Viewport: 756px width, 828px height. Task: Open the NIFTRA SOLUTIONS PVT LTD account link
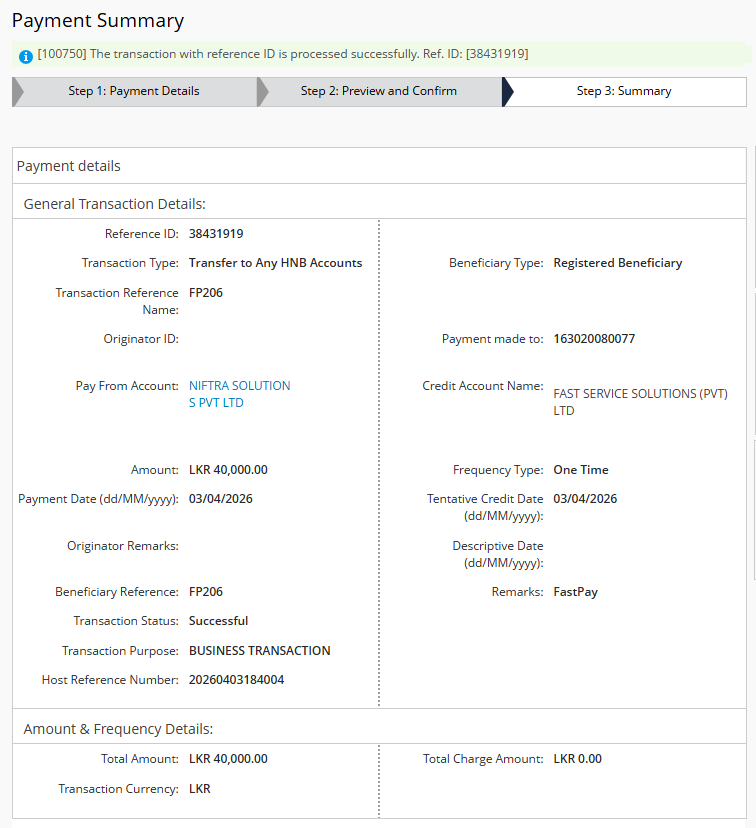pos(239,394)
